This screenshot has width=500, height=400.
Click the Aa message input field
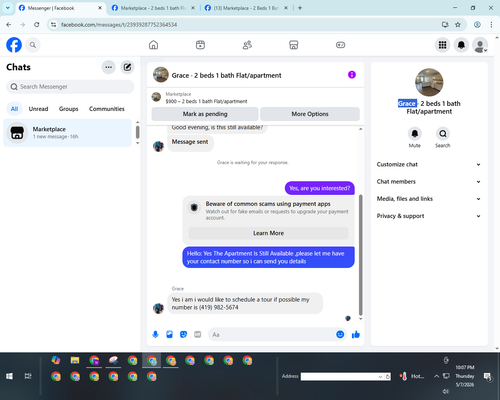click(272, 334)
